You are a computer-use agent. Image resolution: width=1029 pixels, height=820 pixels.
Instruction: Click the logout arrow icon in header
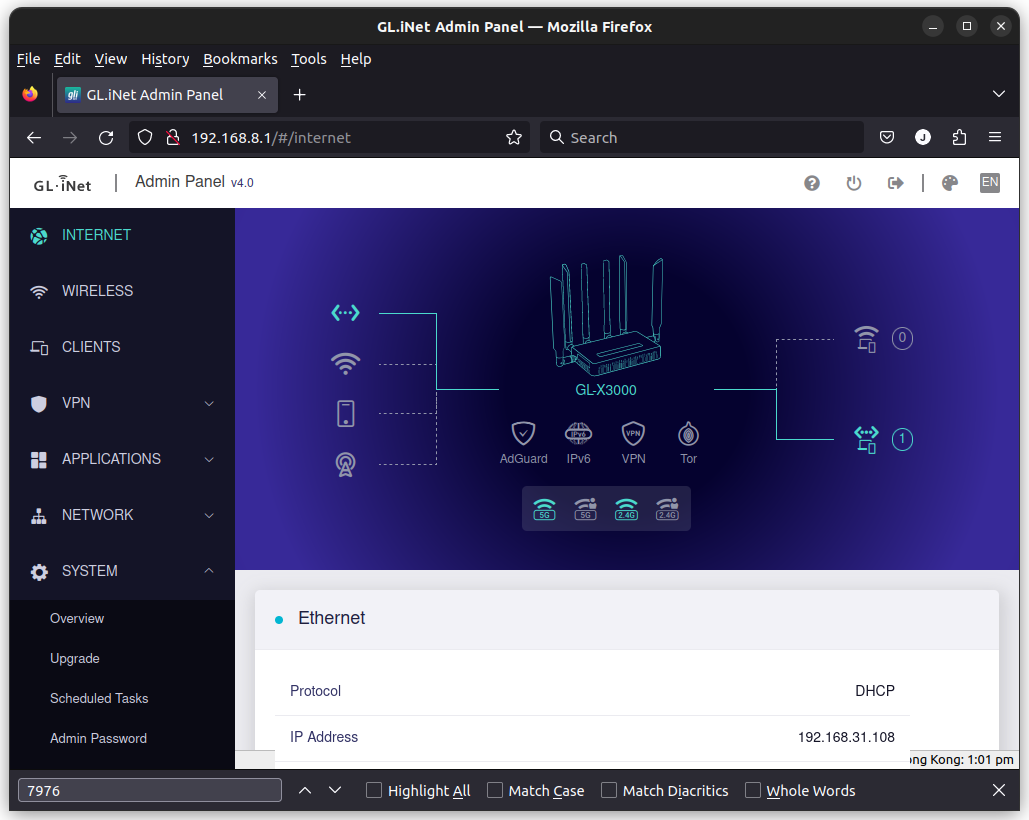click(x=896, y=183)
